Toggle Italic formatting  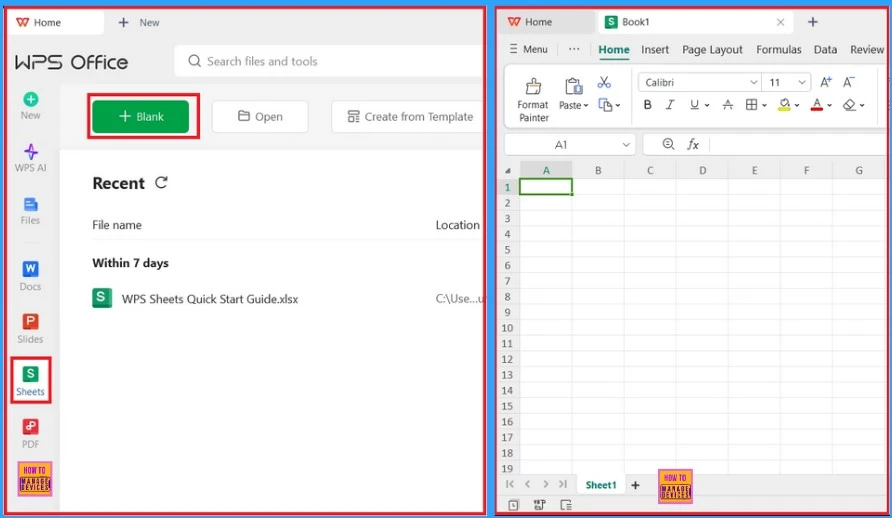point(670,105)
